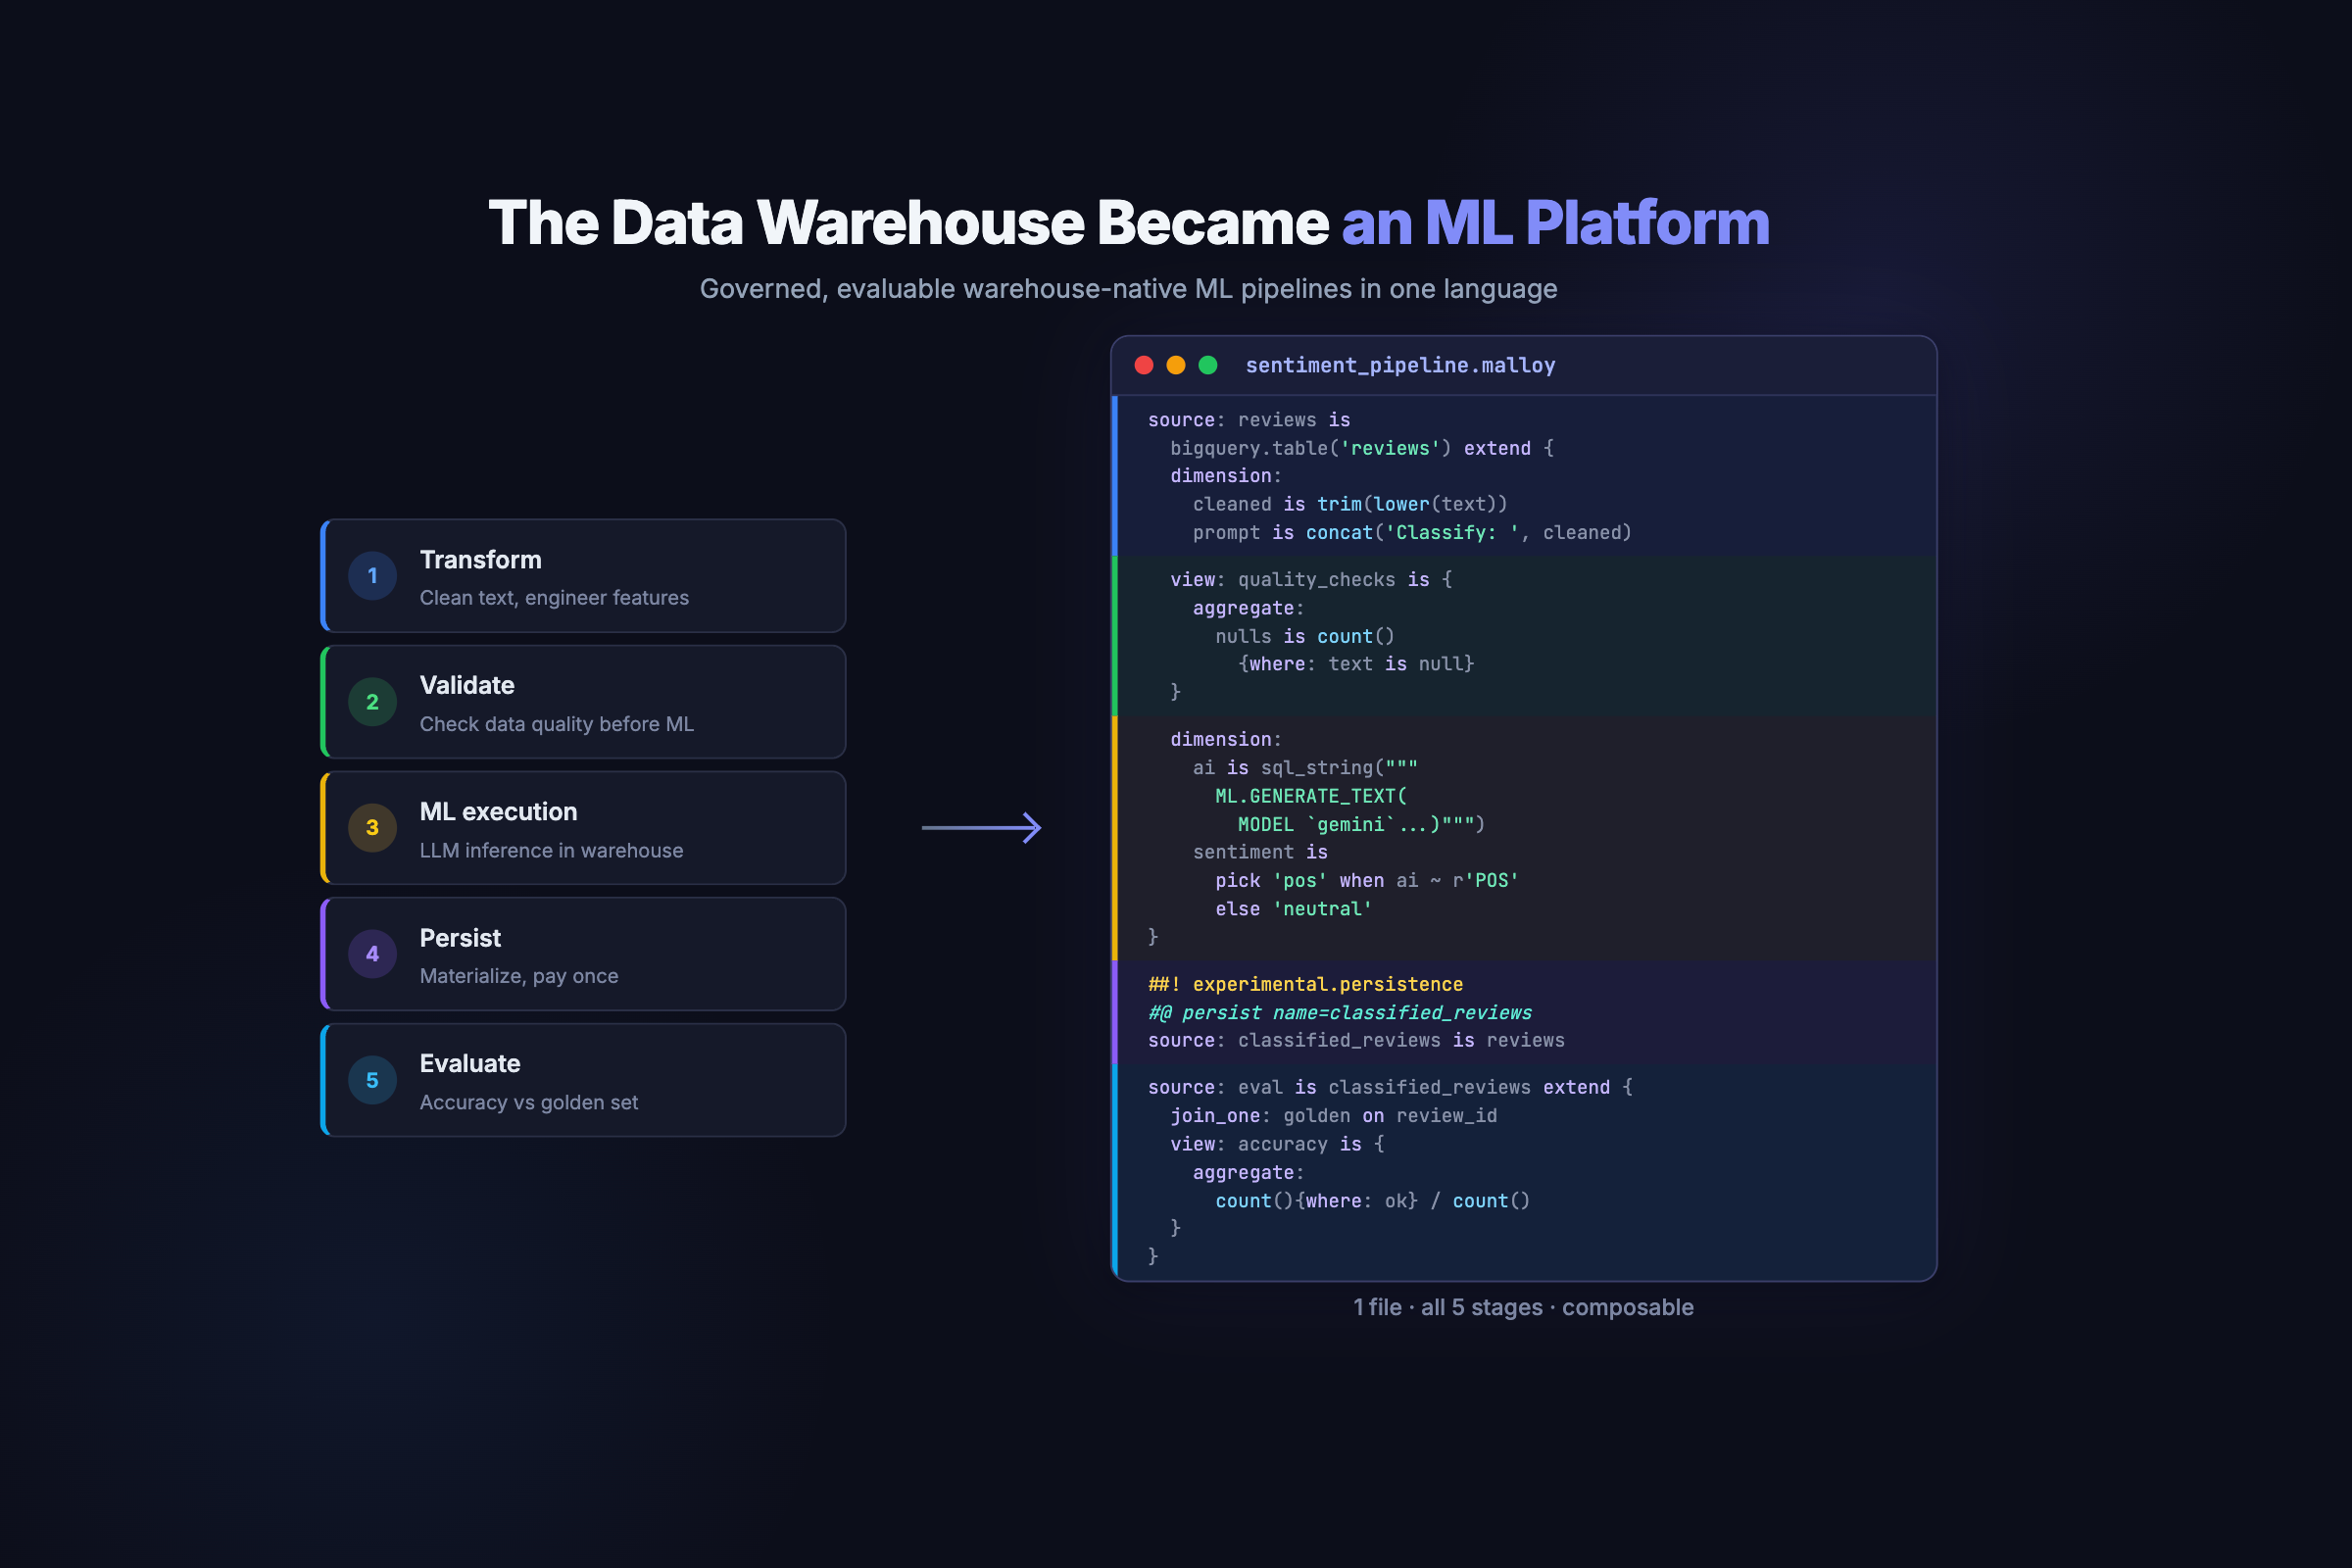
Task: Click the green number 2 badge
Action: 372,702
